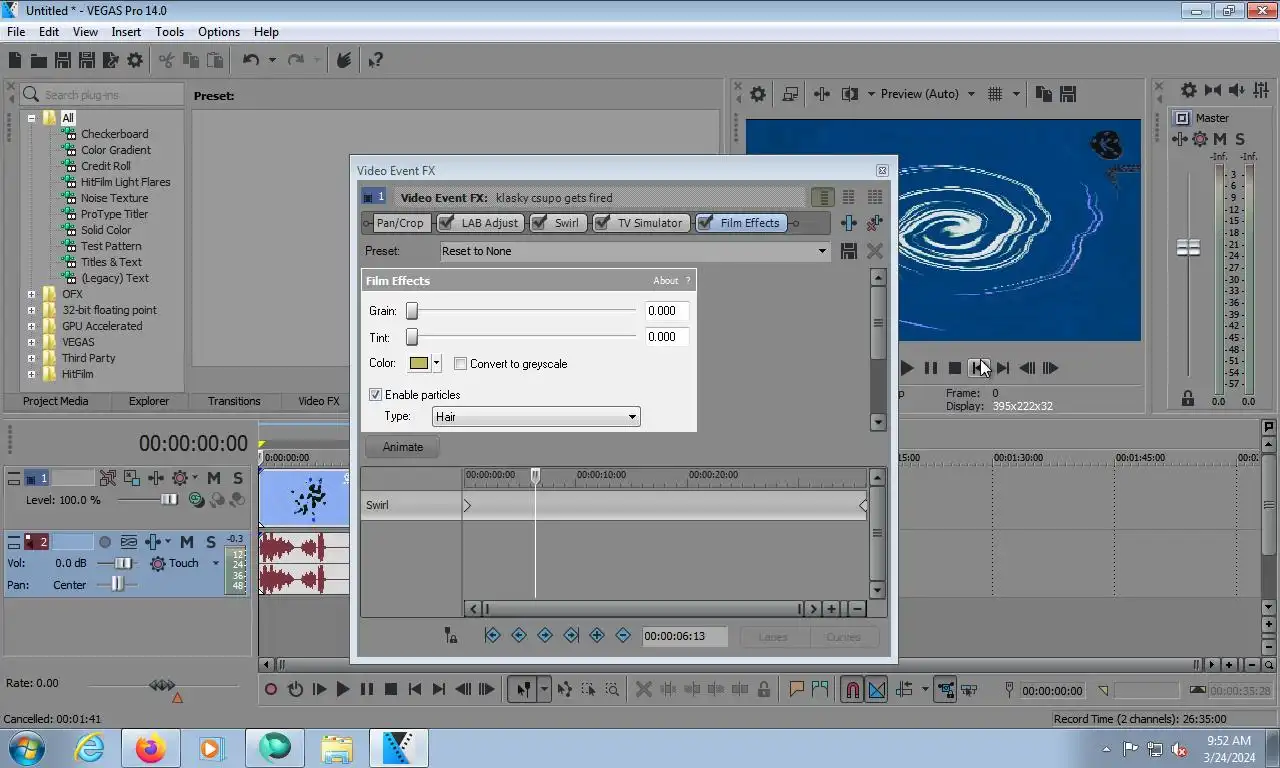Expand the OFX folder in plug-in tree

click(x=32, y=294)
